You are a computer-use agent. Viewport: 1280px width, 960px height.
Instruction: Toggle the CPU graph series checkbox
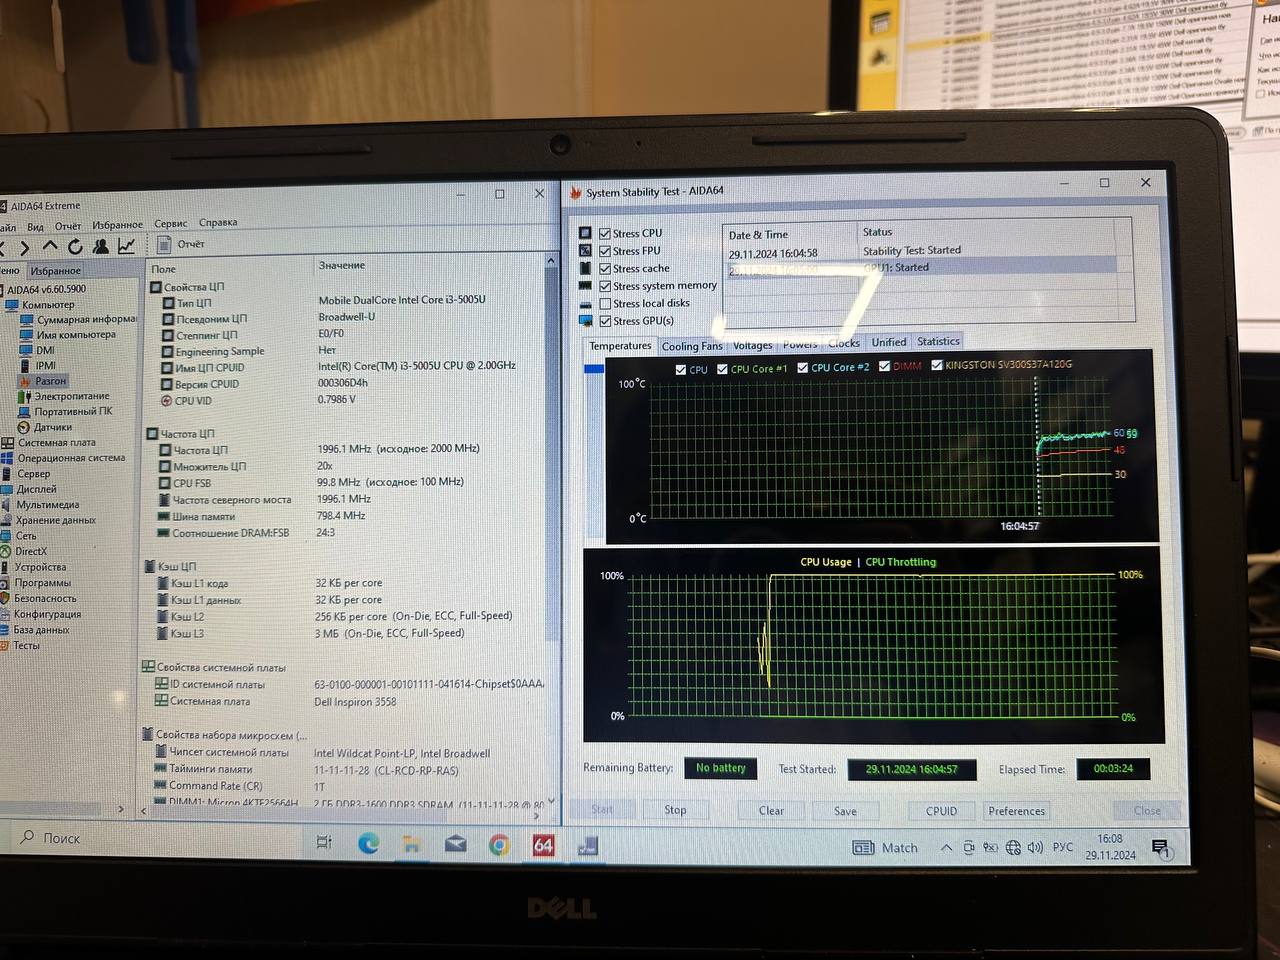pyautogui.click(x=681, y=369)
